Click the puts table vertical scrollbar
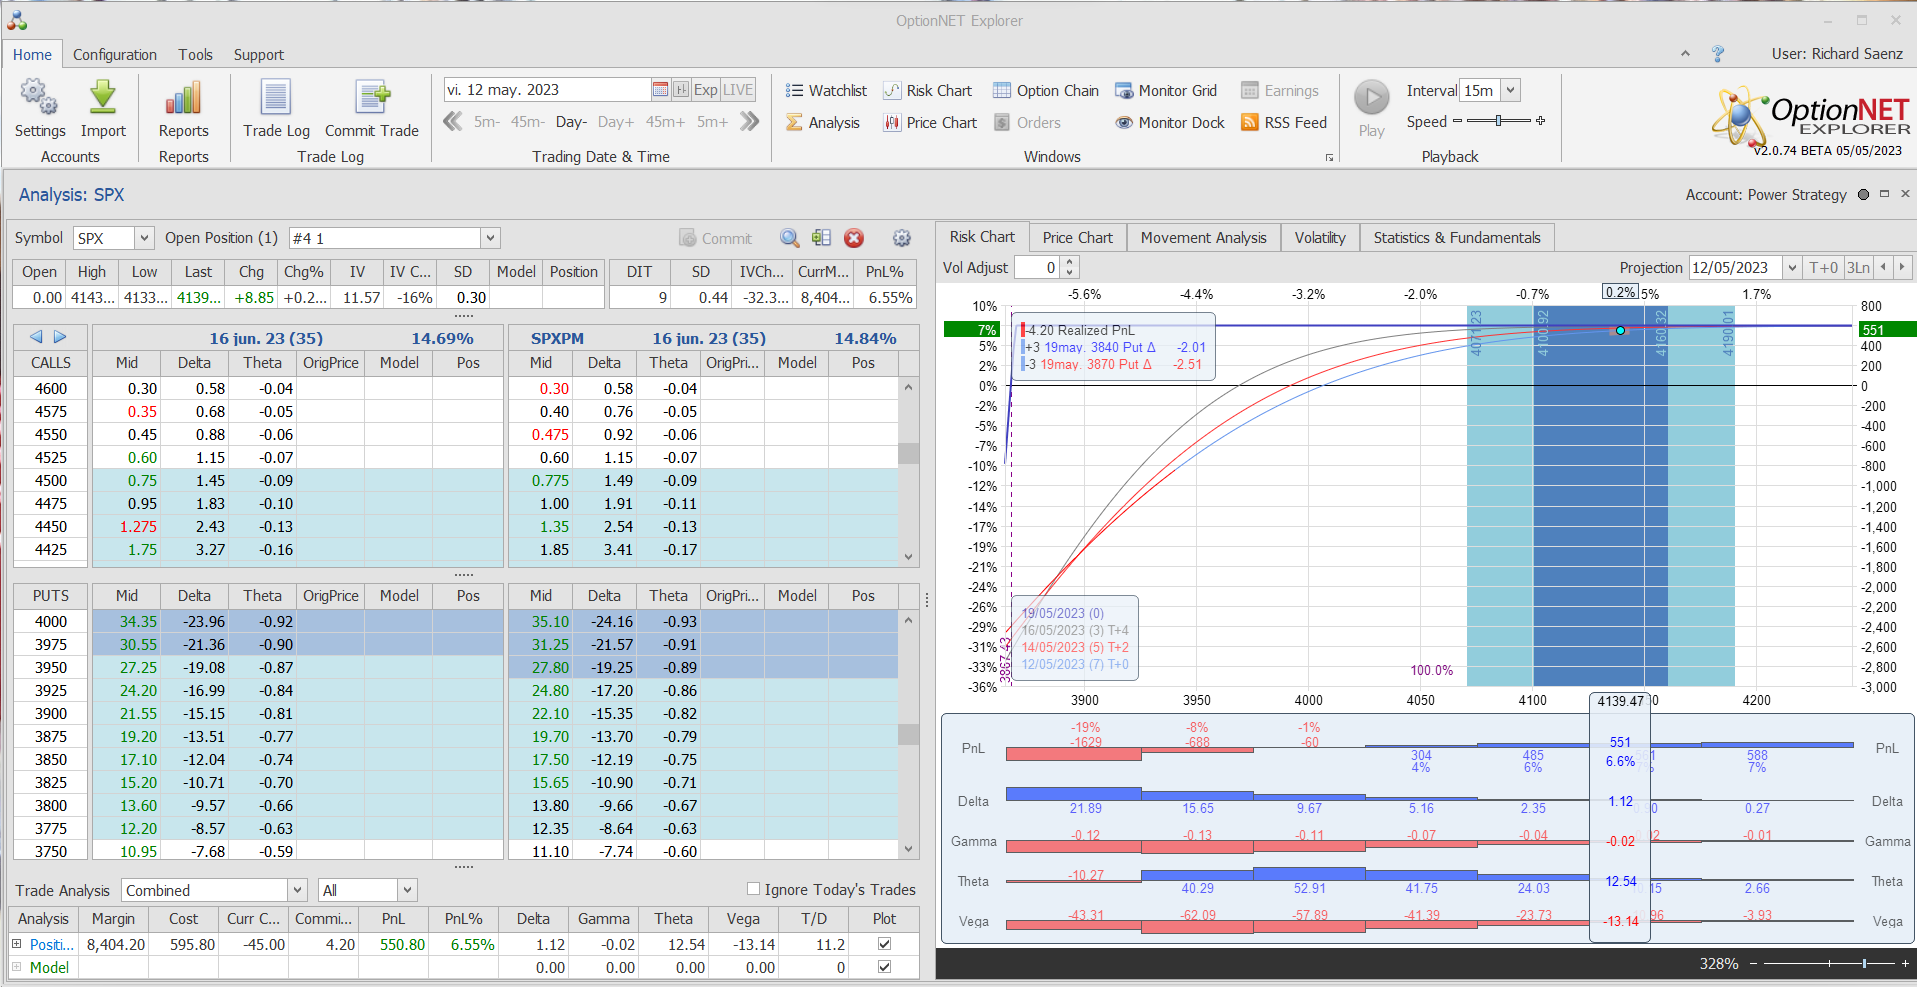 click(x=908, y=735)
